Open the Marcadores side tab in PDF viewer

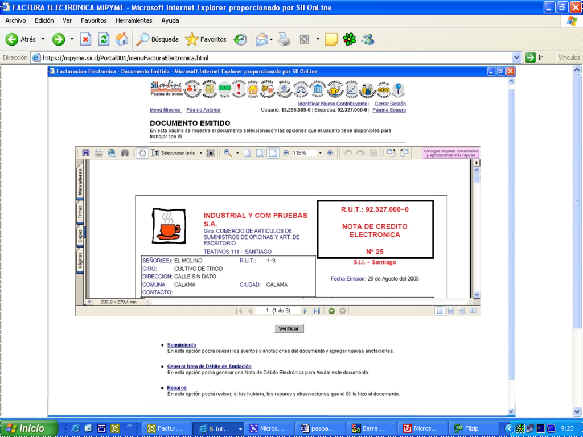[x=80, y=182]
